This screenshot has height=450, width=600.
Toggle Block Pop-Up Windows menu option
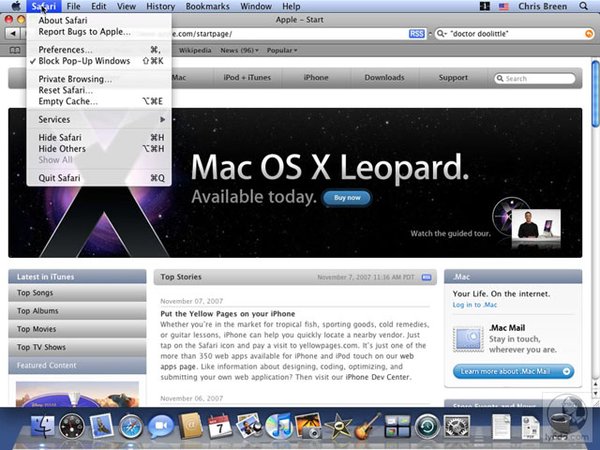click(99, 61)
